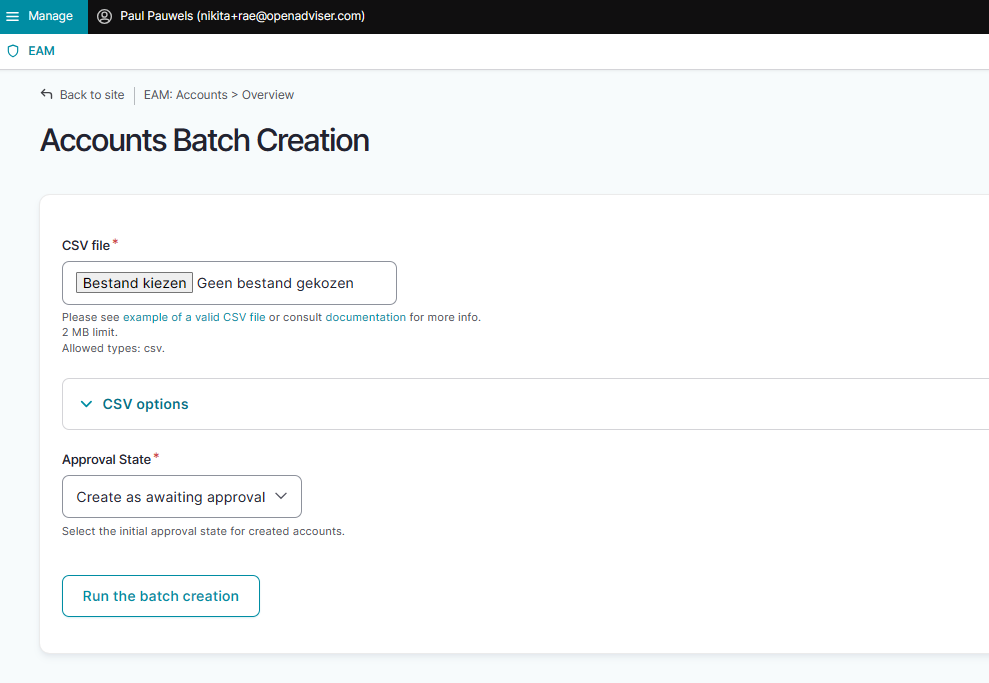Click the Approval State field label
Image resolution: width=989 pixels, height=683 pixels.
106,460
